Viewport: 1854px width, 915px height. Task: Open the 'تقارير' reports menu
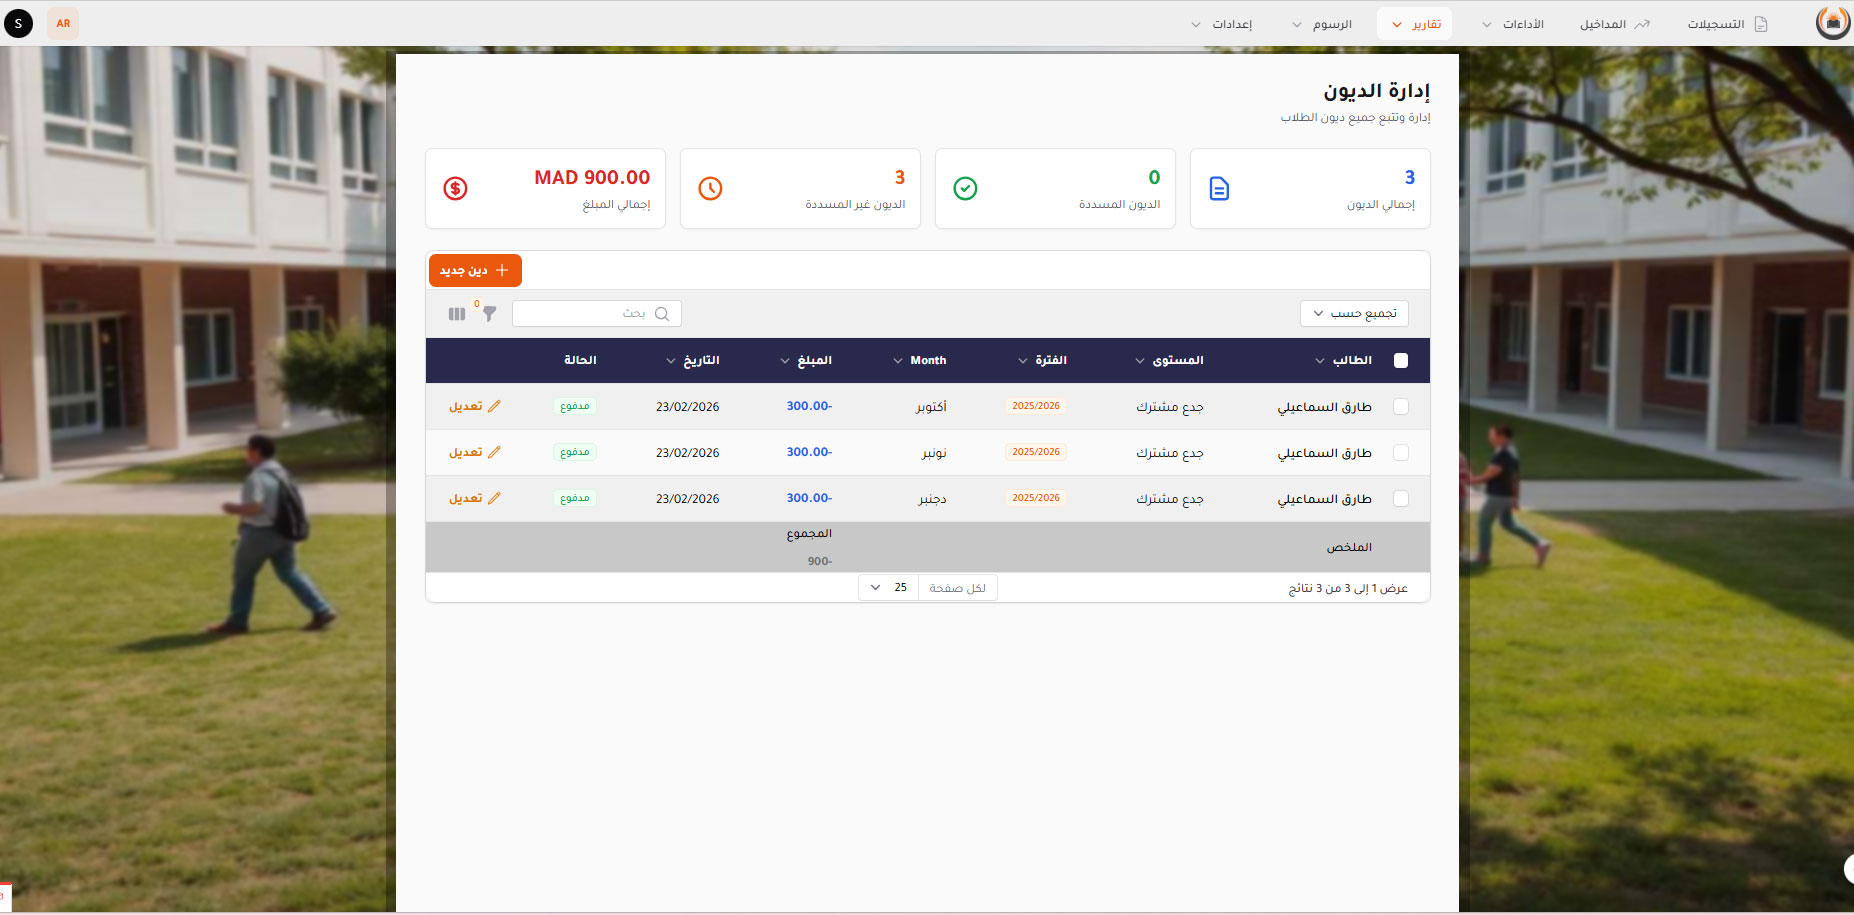click(x=1414, y=24)
